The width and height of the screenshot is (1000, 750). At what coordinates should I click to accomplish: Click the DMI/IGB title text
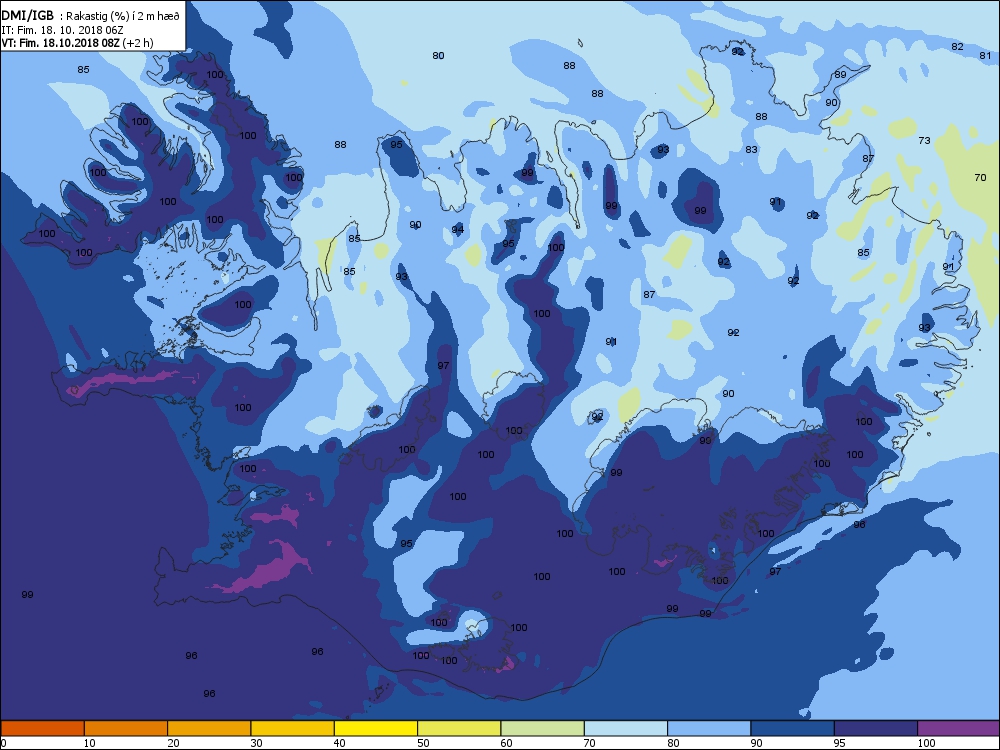pos(28,16)
